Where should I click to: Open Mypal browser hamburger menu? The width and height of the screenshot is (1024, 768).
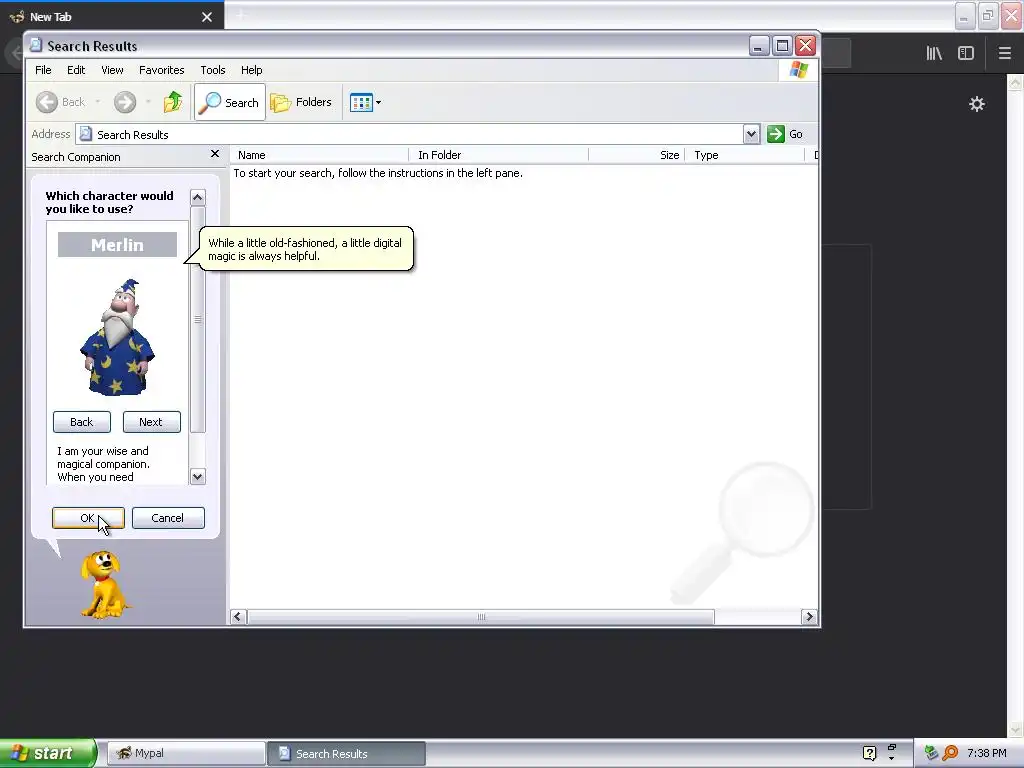(1005, 53)
